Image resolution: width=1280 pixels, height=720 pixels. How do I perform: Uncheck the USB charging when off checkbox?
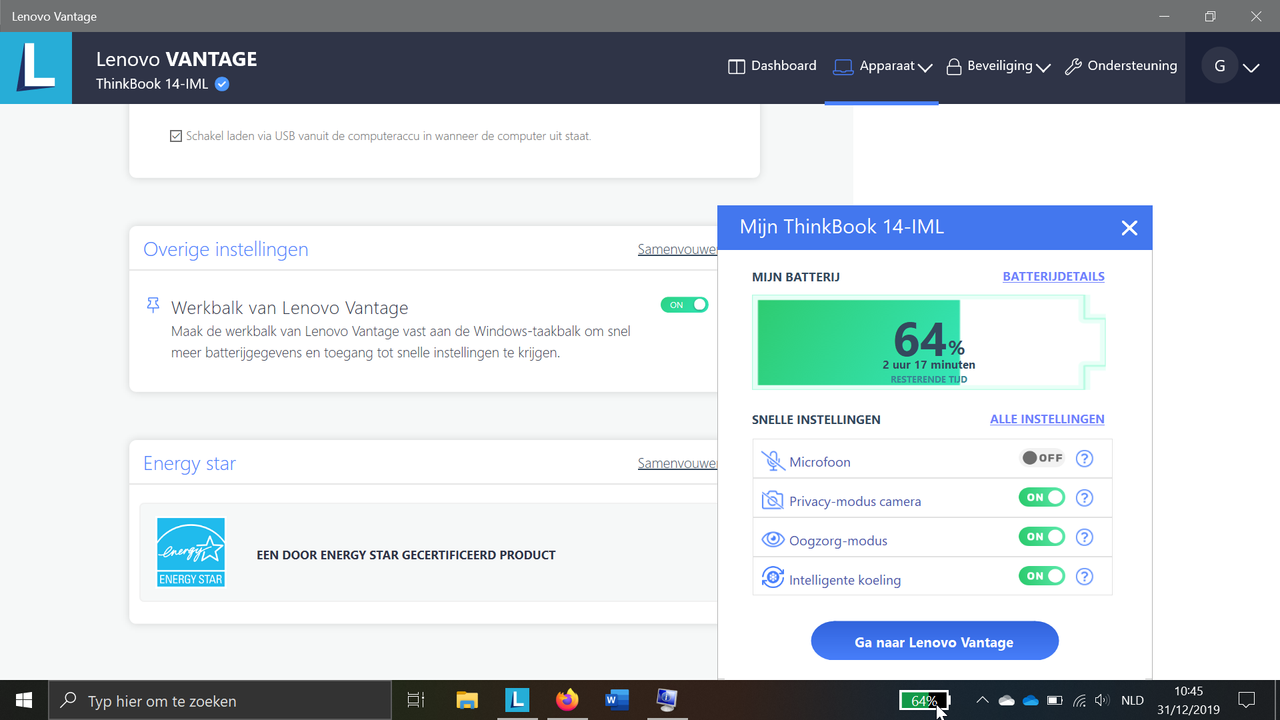176,136
